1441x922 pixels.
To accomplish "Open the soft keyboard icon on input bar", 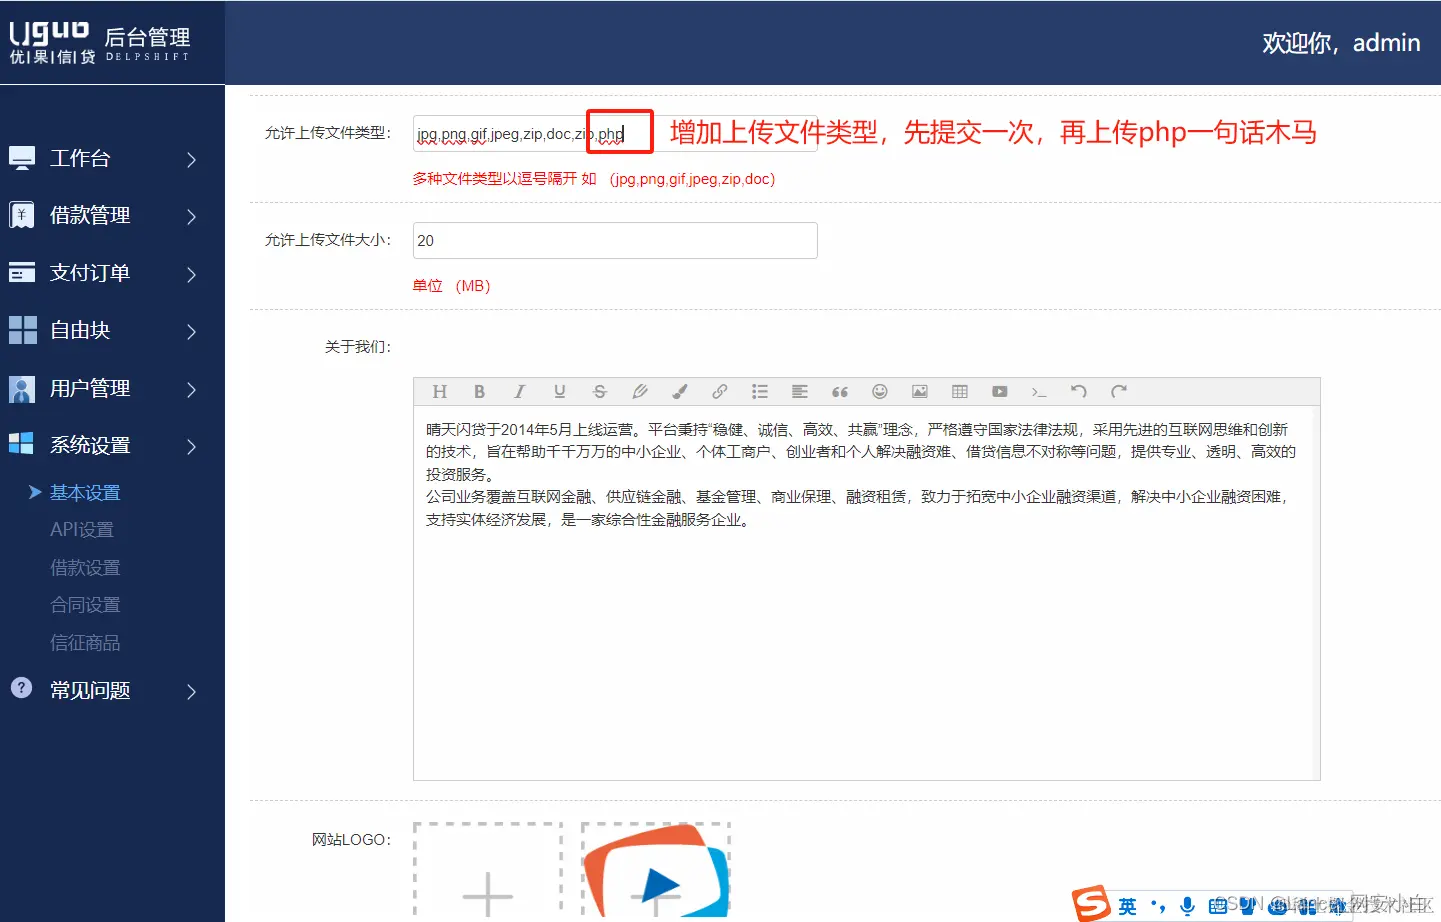I will 1217,906.
